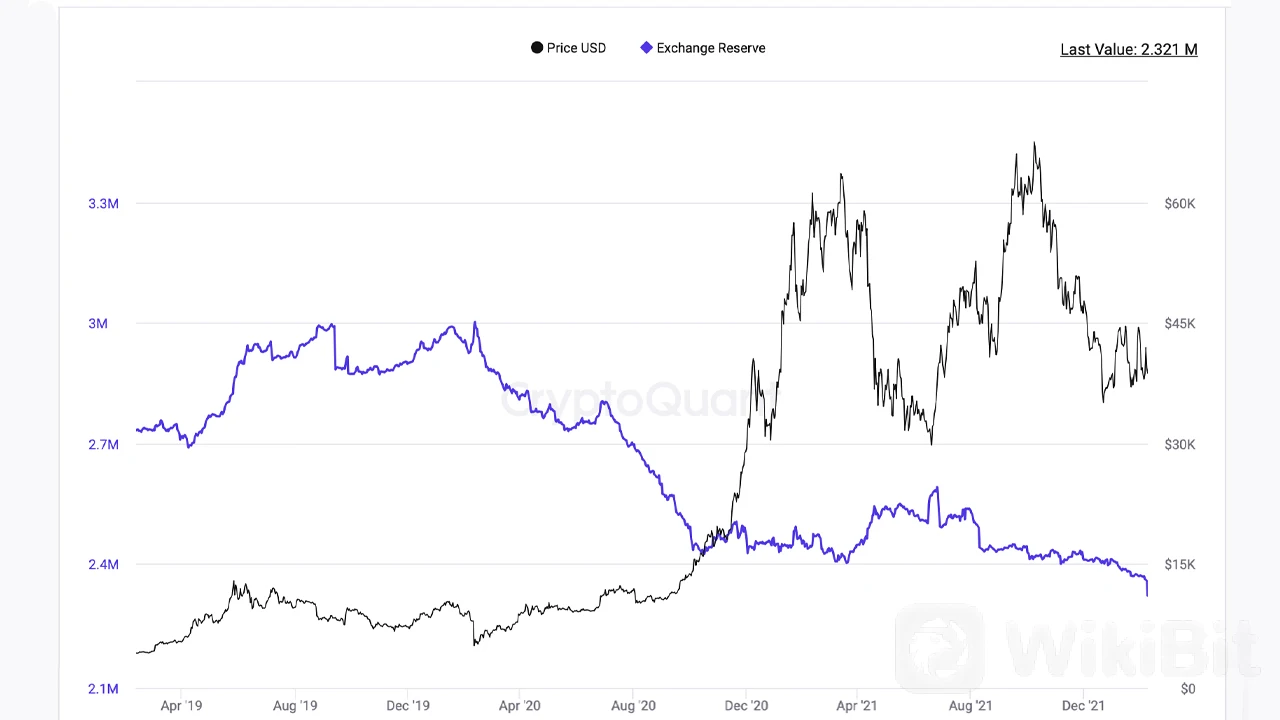
Task: Toggle the Exchange Reserve series label
Action: (x=710, y=48)
